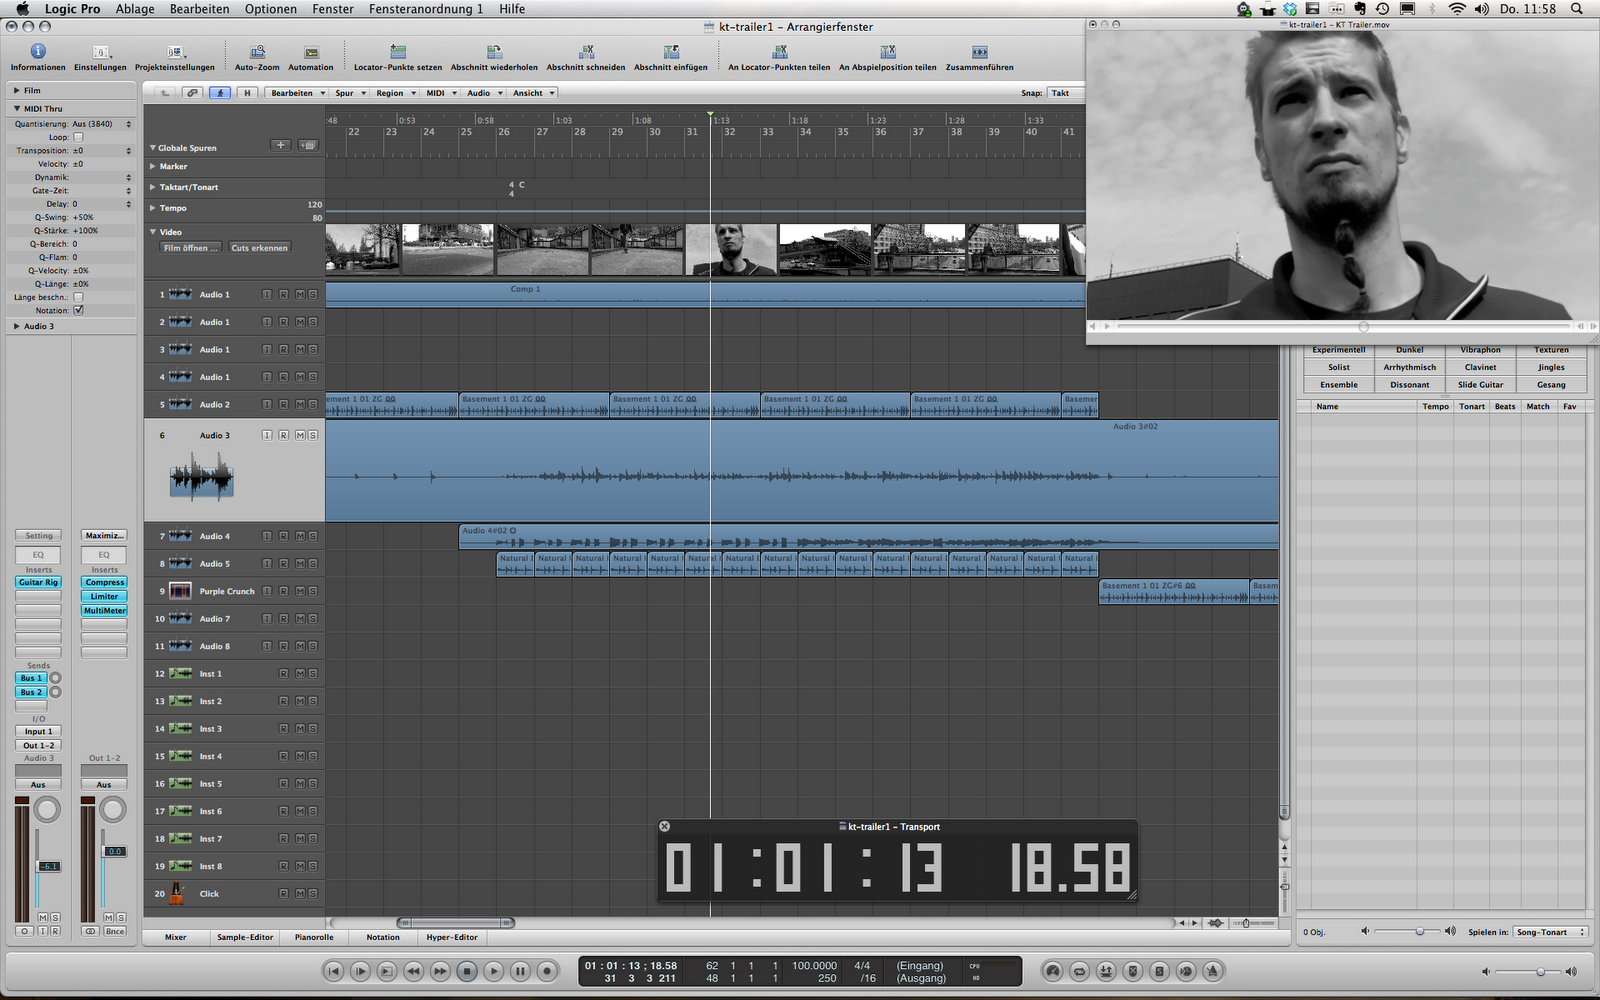Image resolution: width=1600 pixels, height=1000 pixels.
Task: Toggle the catch playhead running-man icon
Action: point(220,93)
